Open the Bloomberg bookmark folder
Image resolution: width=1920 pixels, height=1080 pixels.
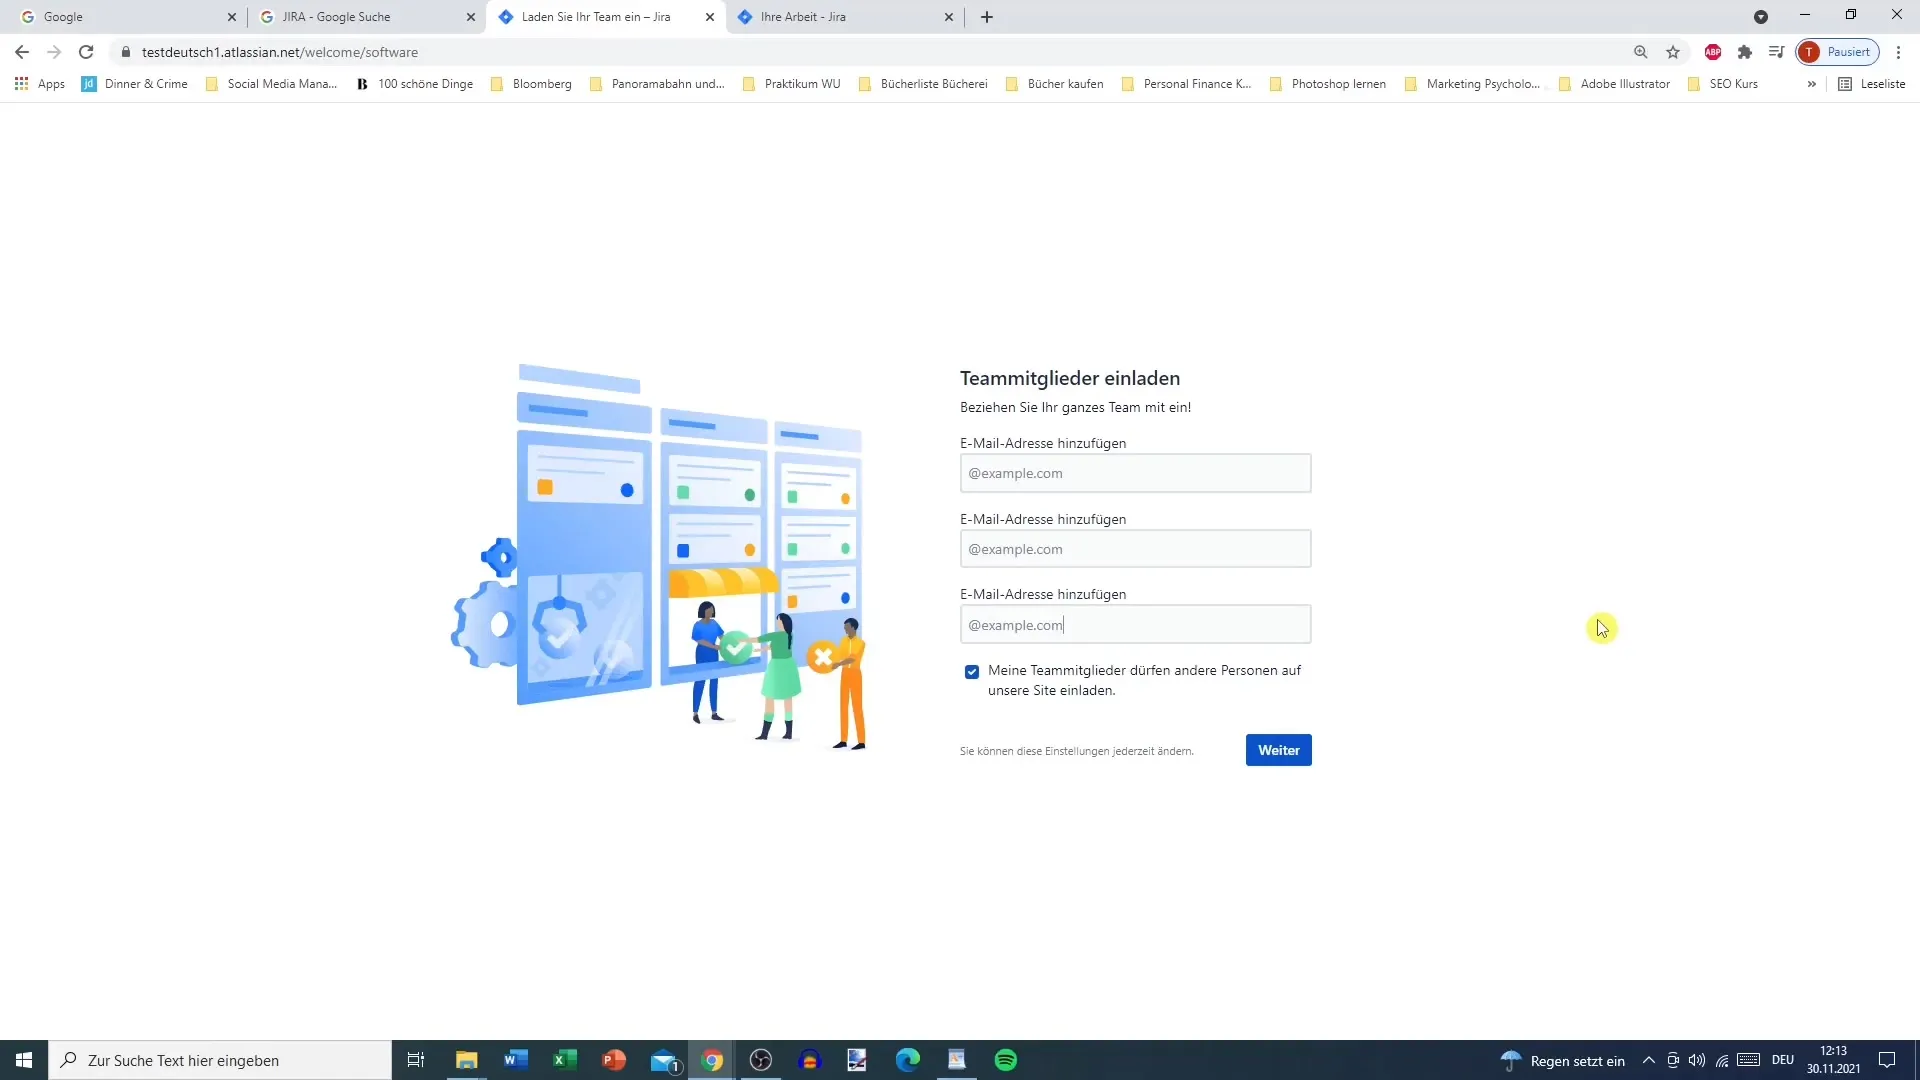pyautogui.click(x=531, y=84)
